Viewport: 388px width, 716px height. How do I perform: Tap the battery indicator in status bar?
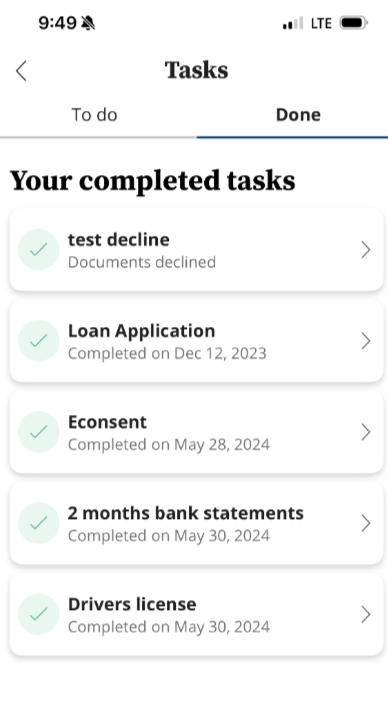[354, 22]
